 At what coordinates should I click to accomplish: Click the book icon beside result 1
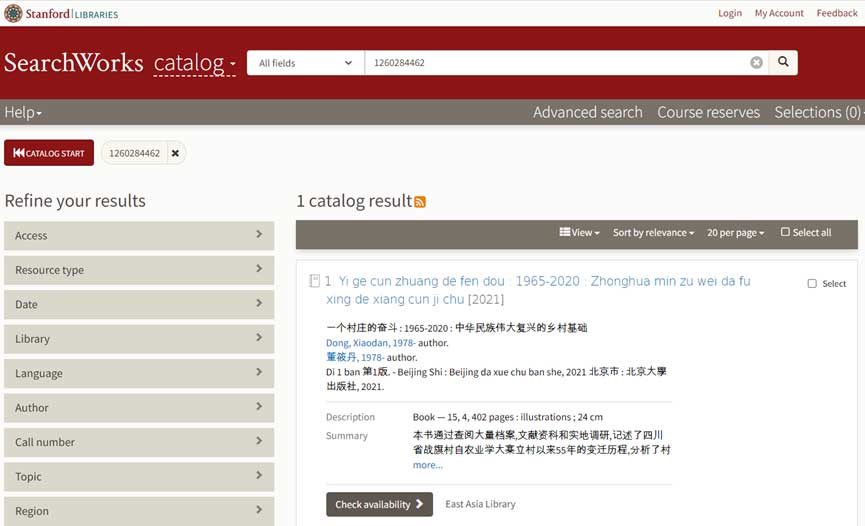(314, 281)
